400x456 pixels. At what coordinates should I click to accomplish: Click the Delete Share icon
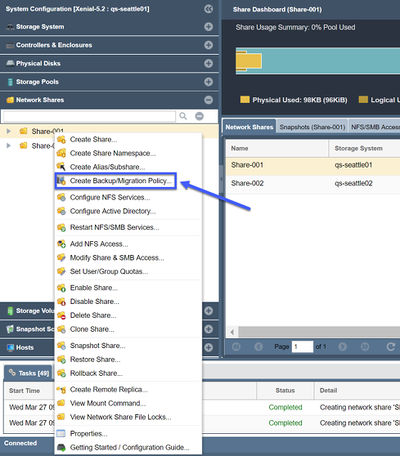tap(61, 315)
